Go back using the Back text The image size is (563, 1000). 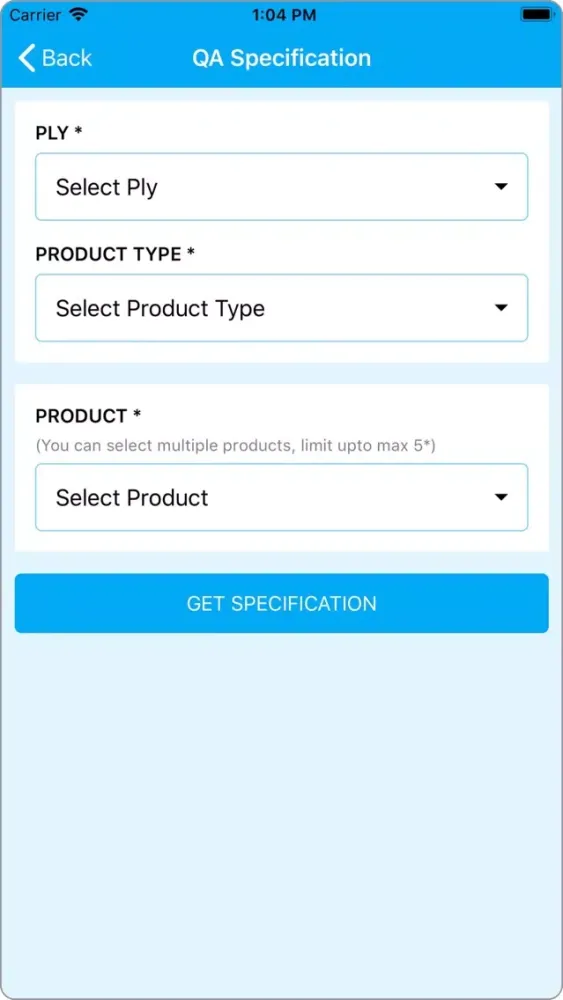[67, 58]
